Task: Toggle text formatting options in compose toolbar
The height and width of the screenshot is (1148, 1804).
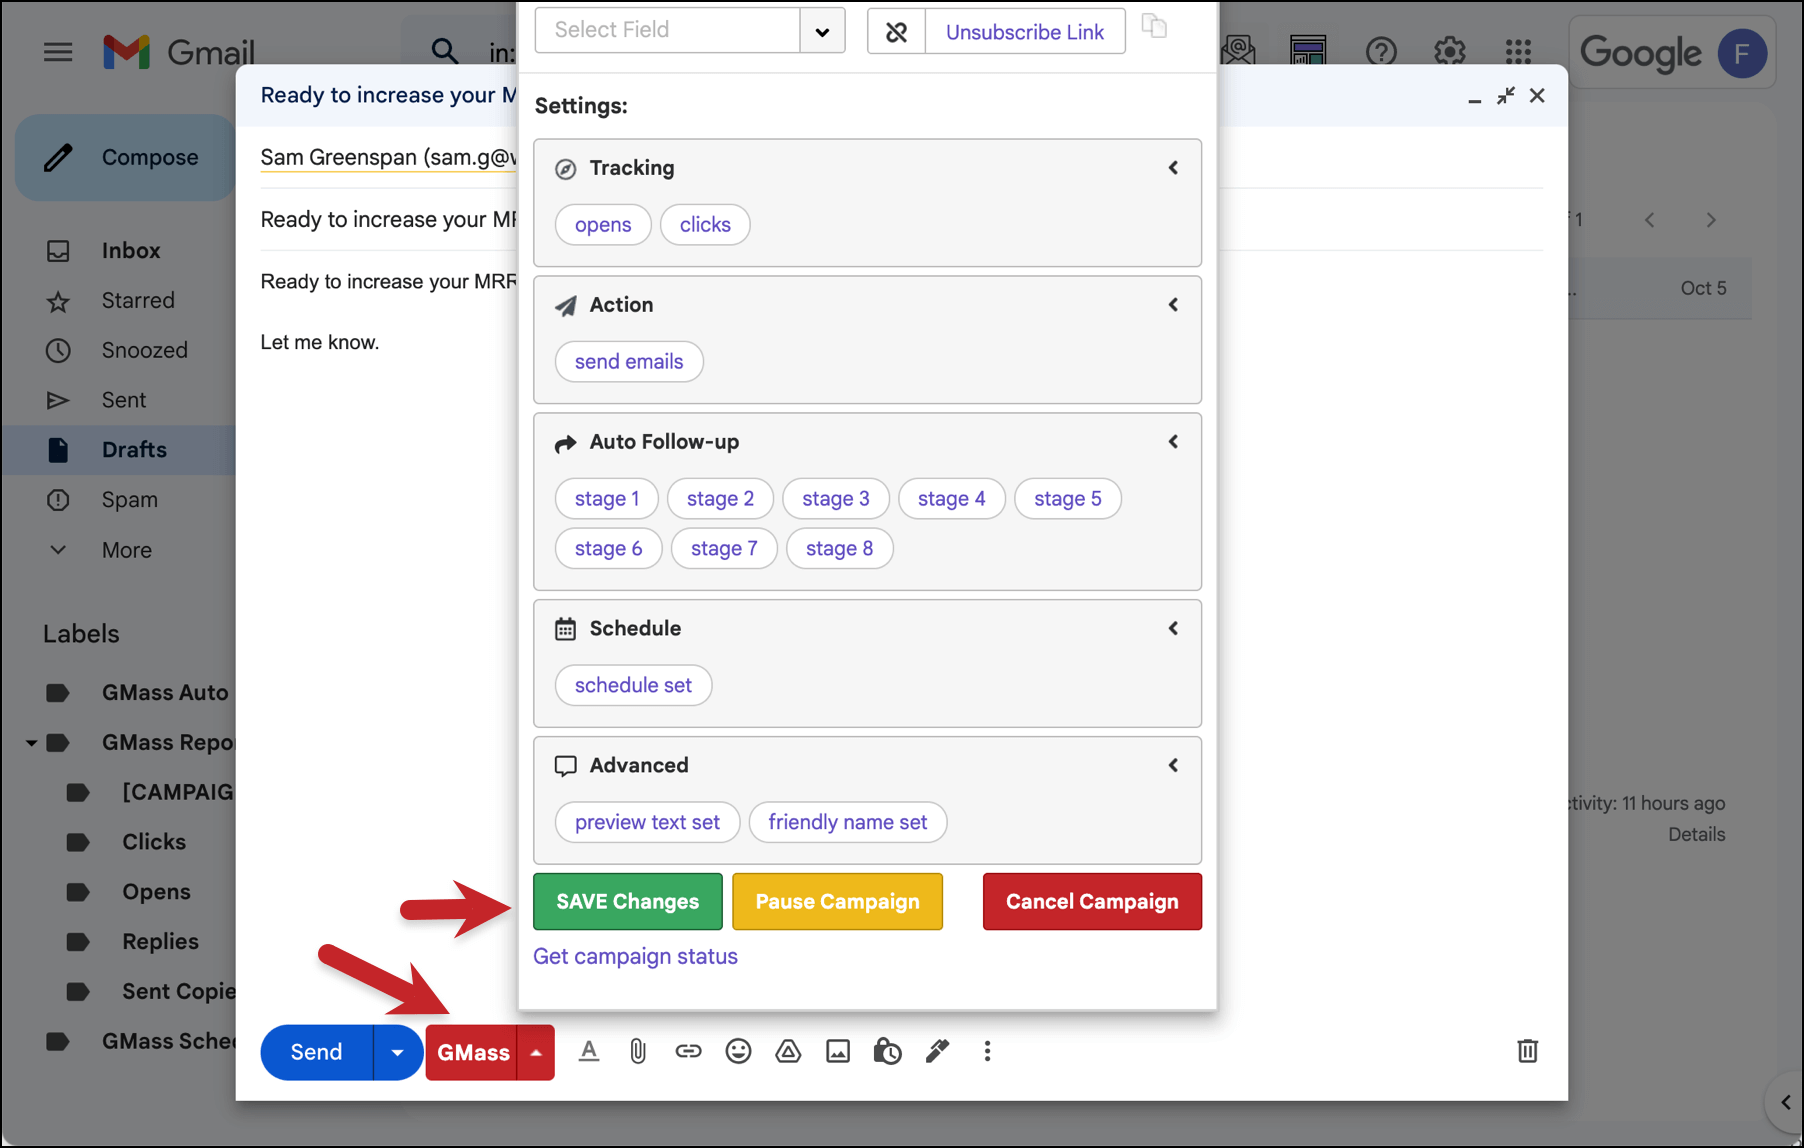Action: [589, 1051]
